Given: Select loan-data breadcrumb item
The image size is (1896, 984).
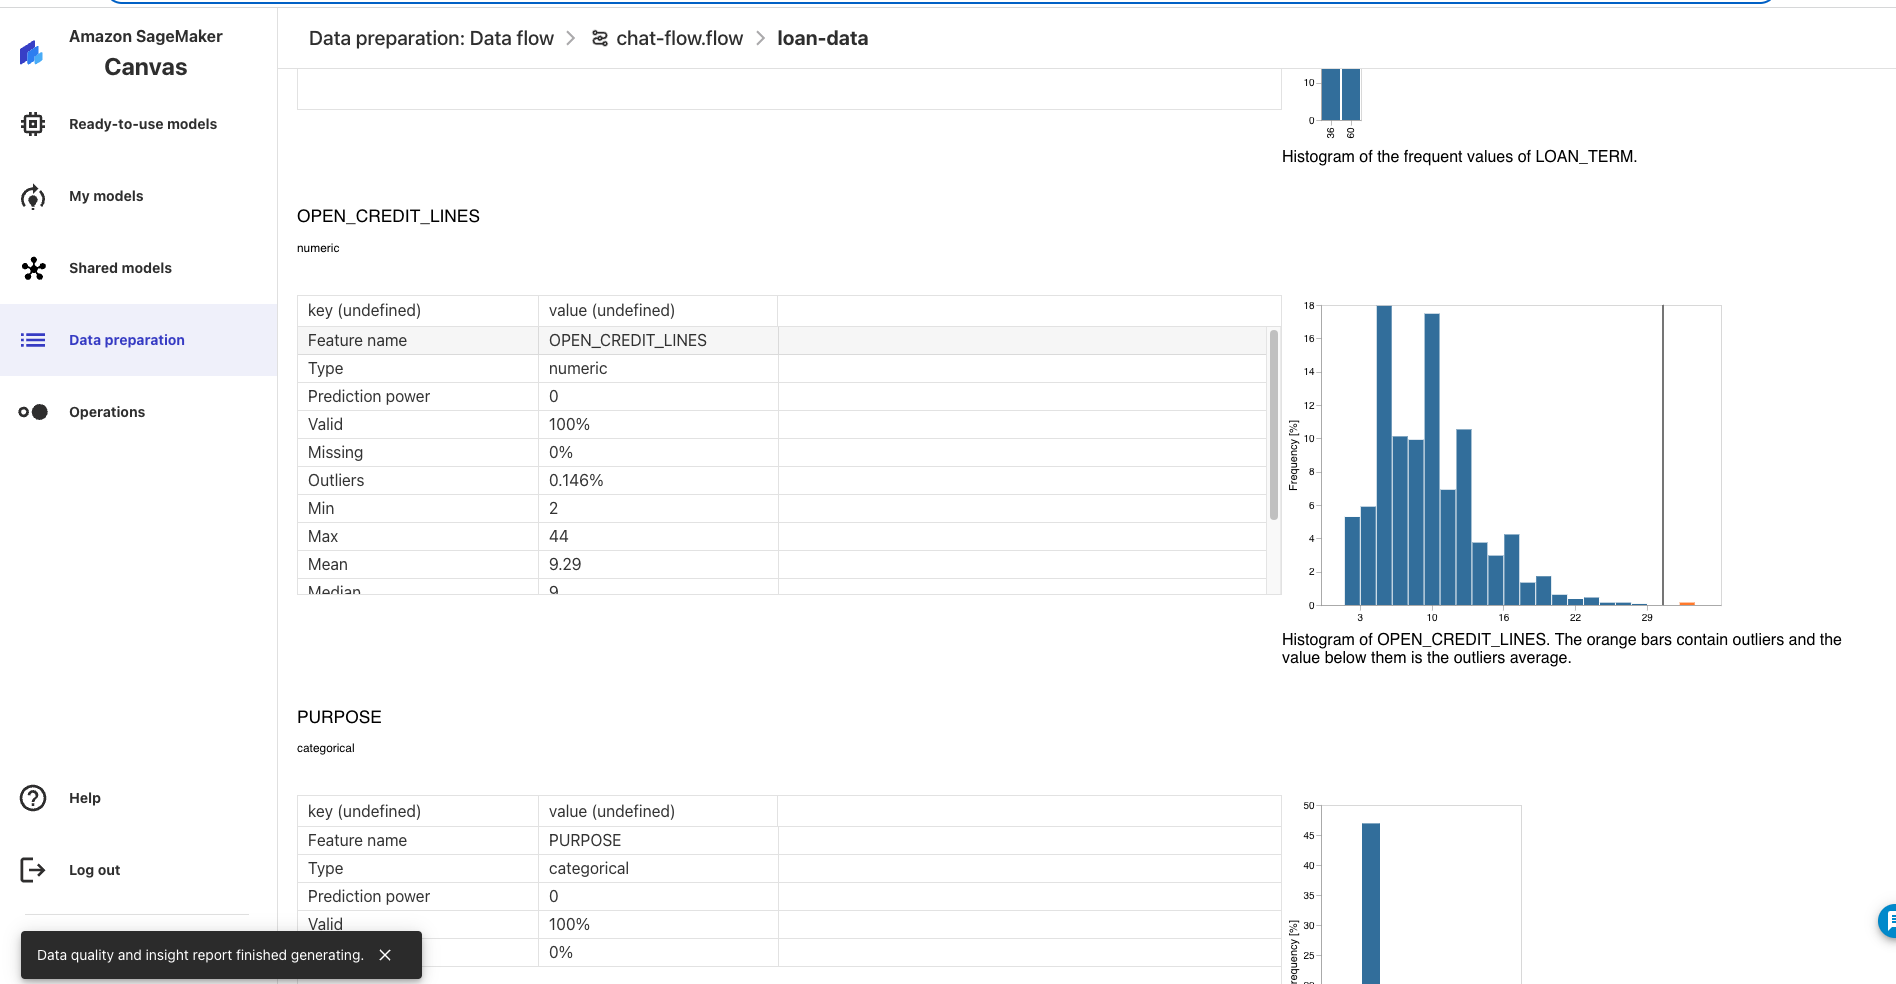Looking at the screenshot, I should click(822, 38).
